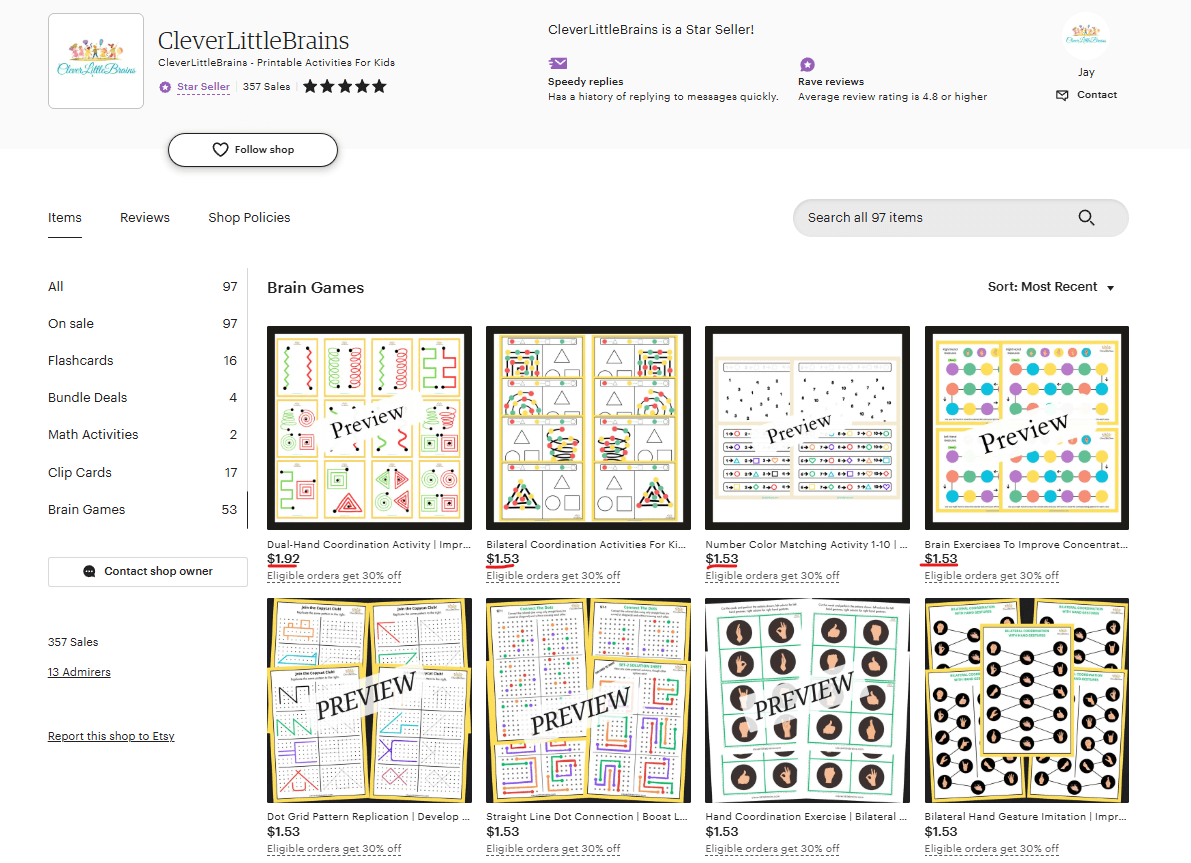Click the Rave reviews badge icon
1191x863 pixels.
[805, 63]
